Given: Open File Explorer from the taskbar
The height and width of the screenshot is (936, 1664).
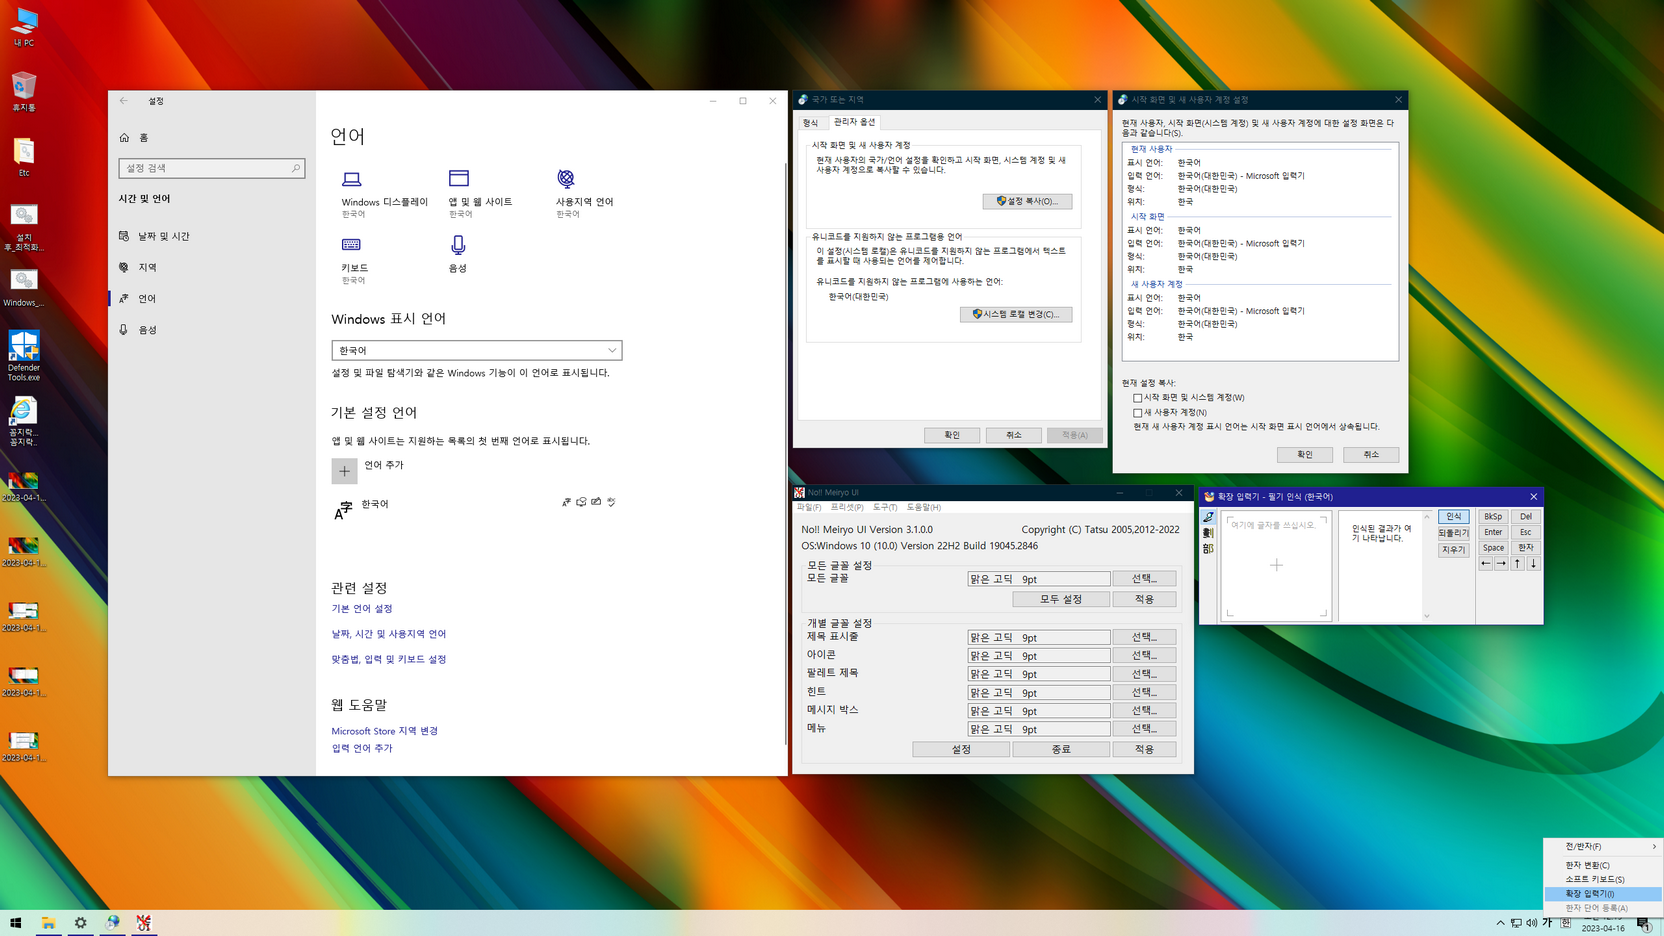Looking at the screenshot, I should point(48,923).
